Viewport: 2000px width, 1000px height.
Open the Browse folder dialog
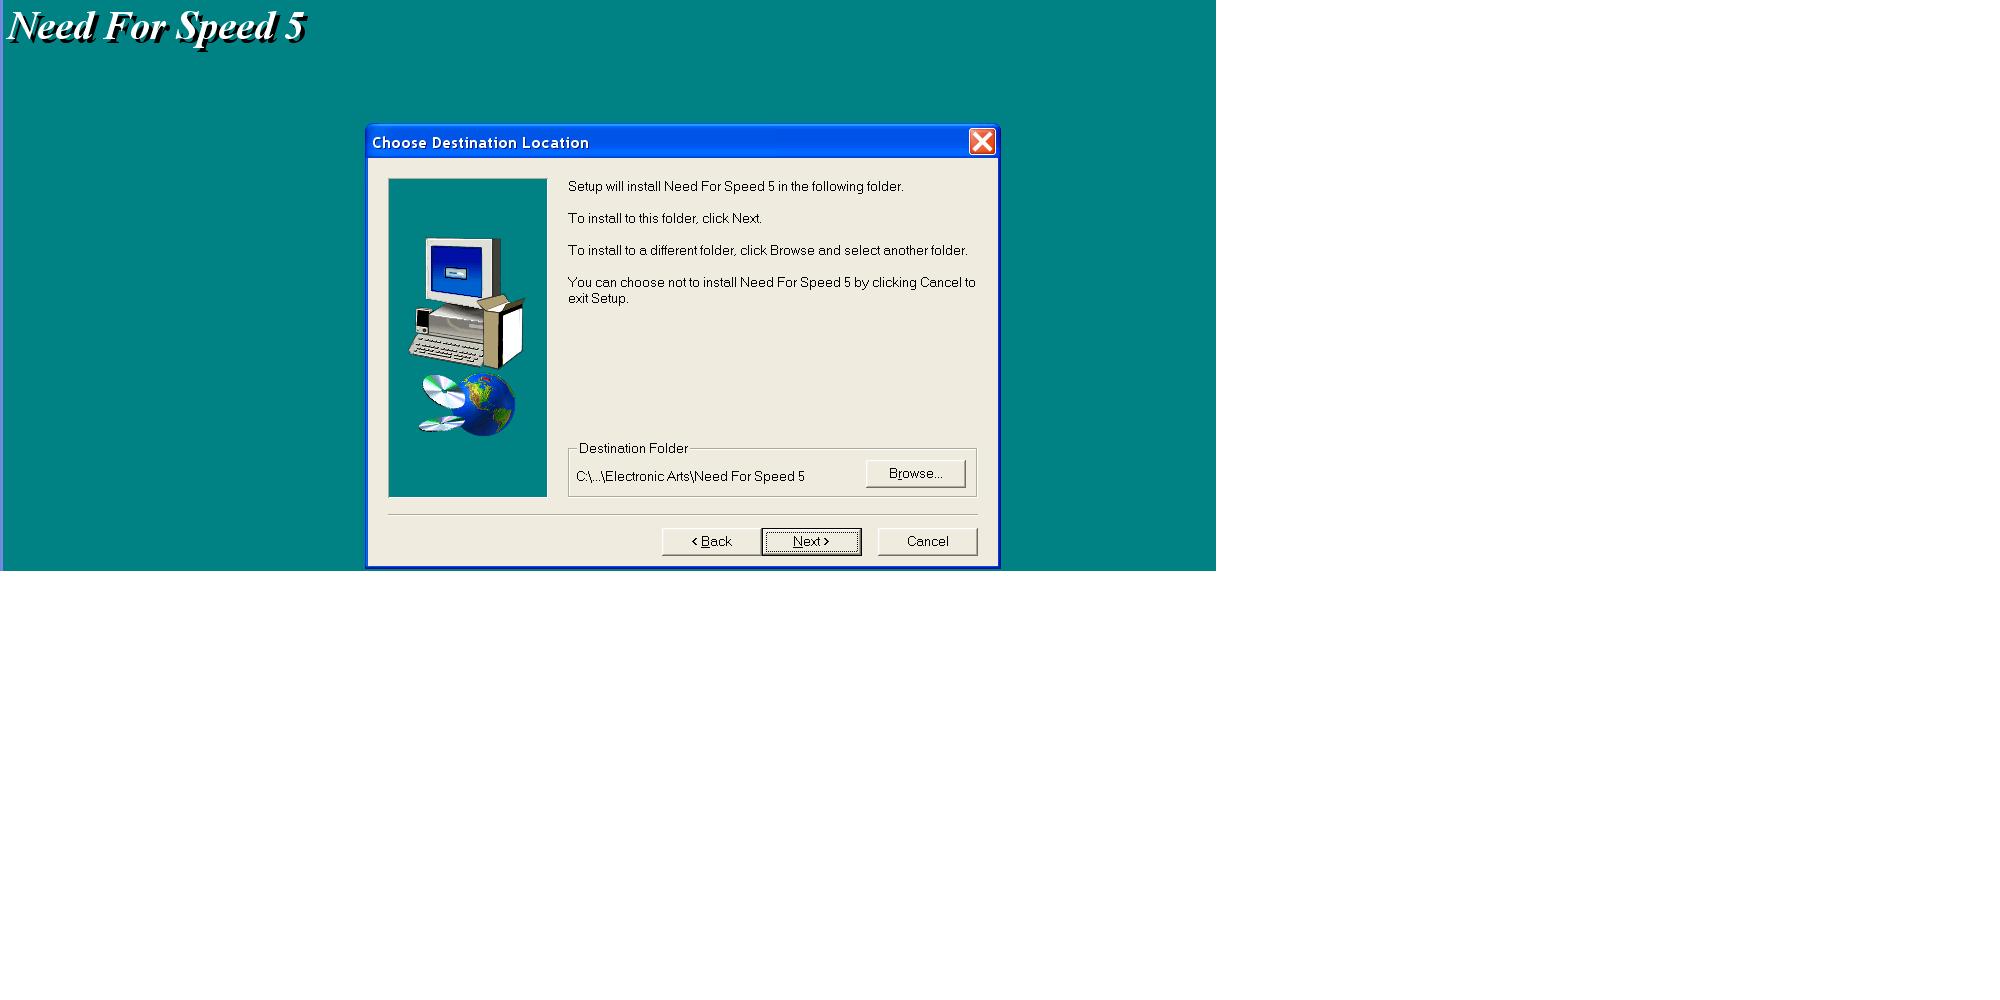(x=915, y=474)
